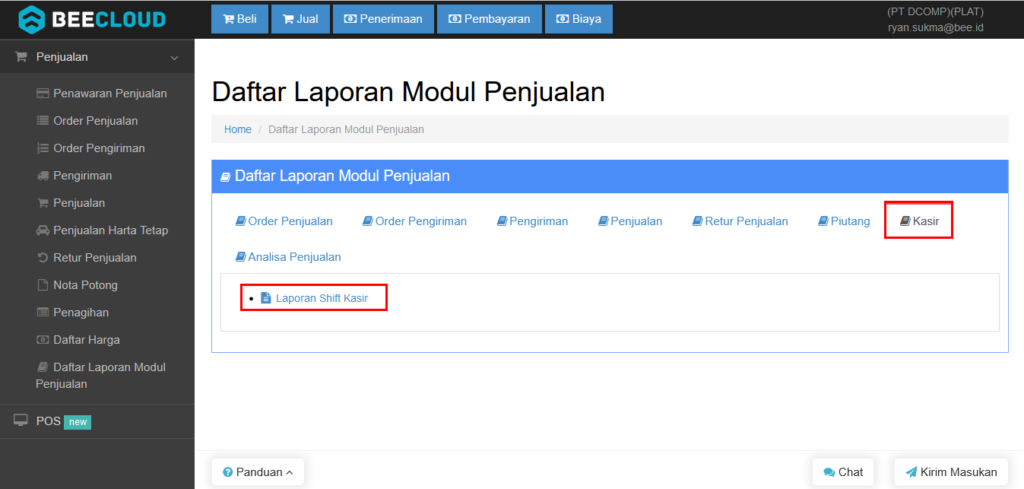Click the Penjualan chevron arrow

point(174,57)
